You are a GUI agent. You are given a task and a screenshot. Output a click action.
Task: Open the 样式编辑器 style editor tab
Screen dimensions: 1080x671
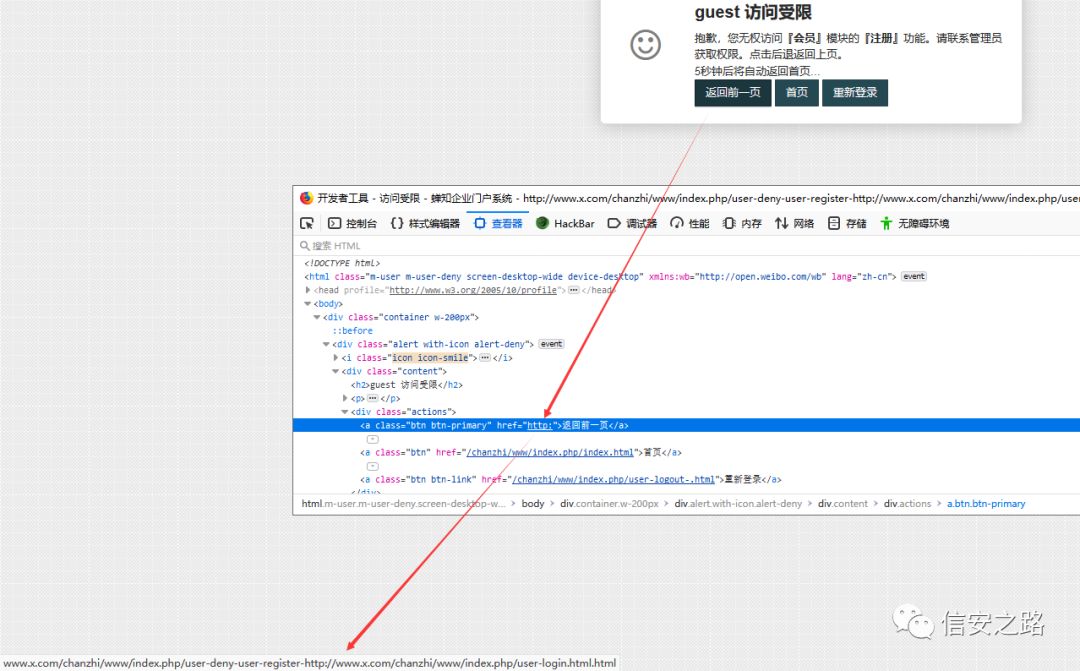425,223
